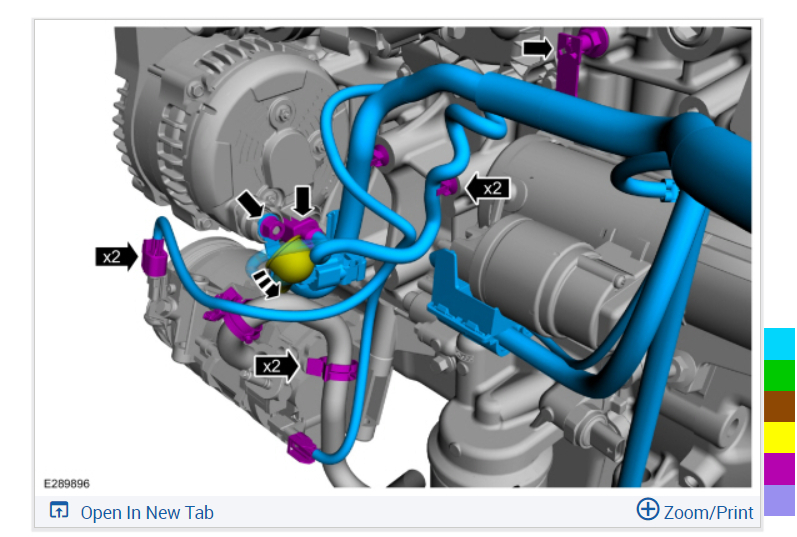Screen dimensions: 797x537
Task: Click the E289896 image reference text
Action: pos(67,484)
